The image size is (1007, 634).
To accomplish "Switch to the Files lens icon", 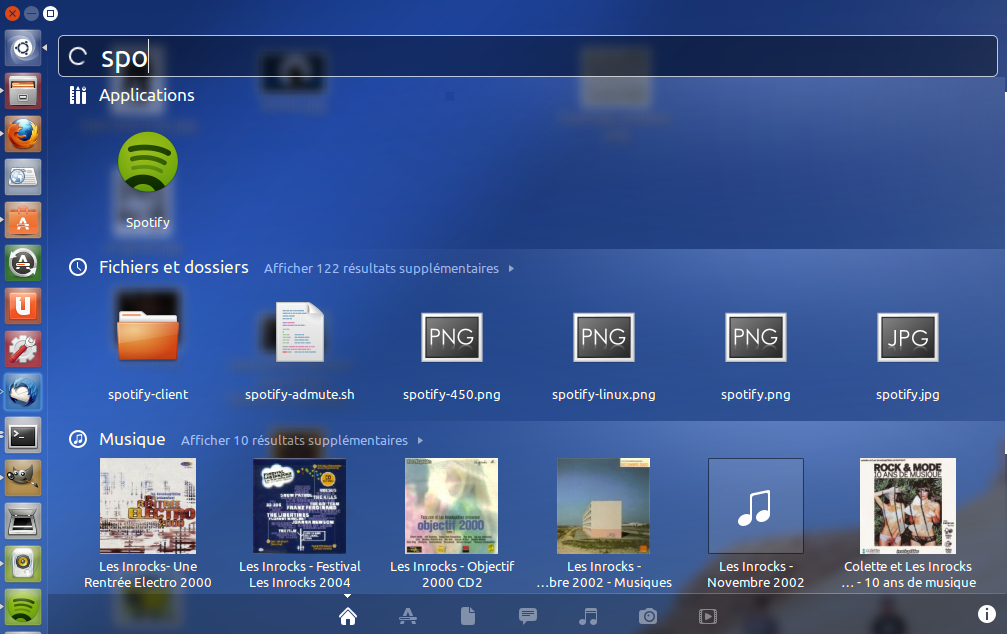I will pos(468,617).
